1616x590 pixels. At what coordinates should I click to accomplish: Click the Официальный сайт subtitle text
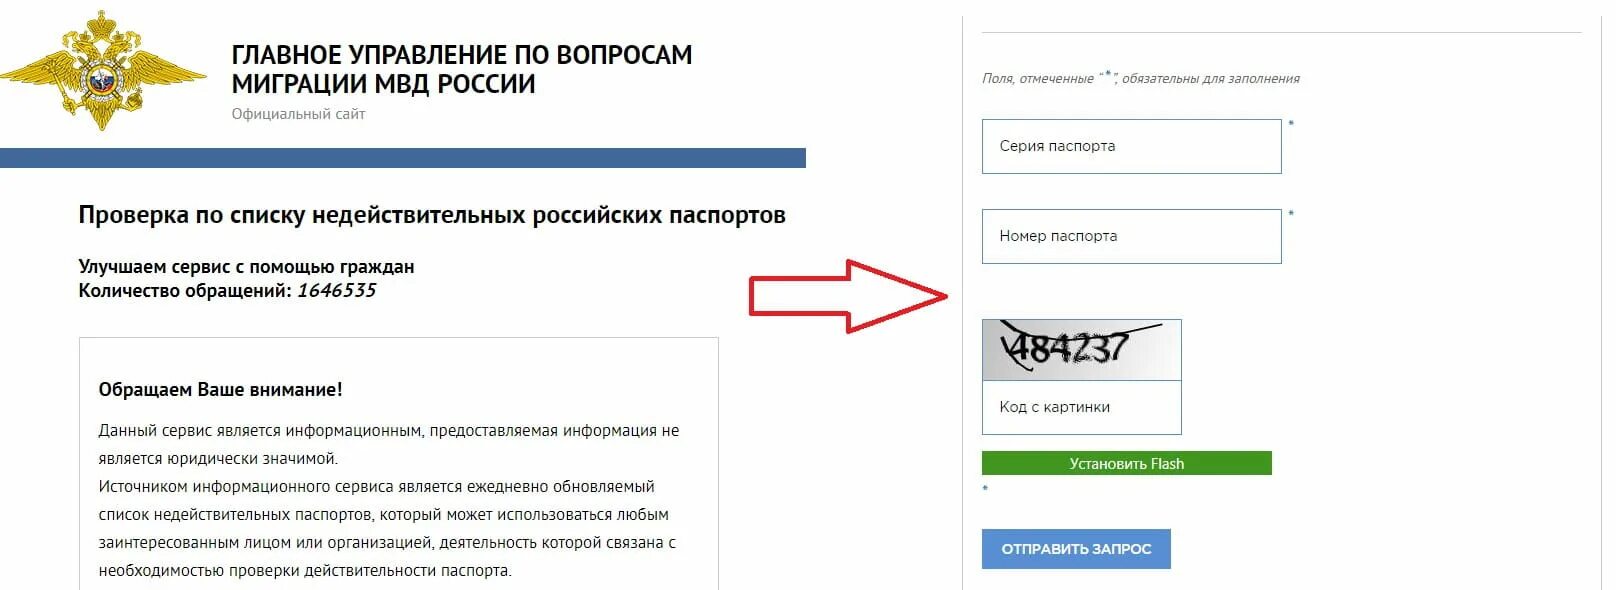click(x=298, y=114)
